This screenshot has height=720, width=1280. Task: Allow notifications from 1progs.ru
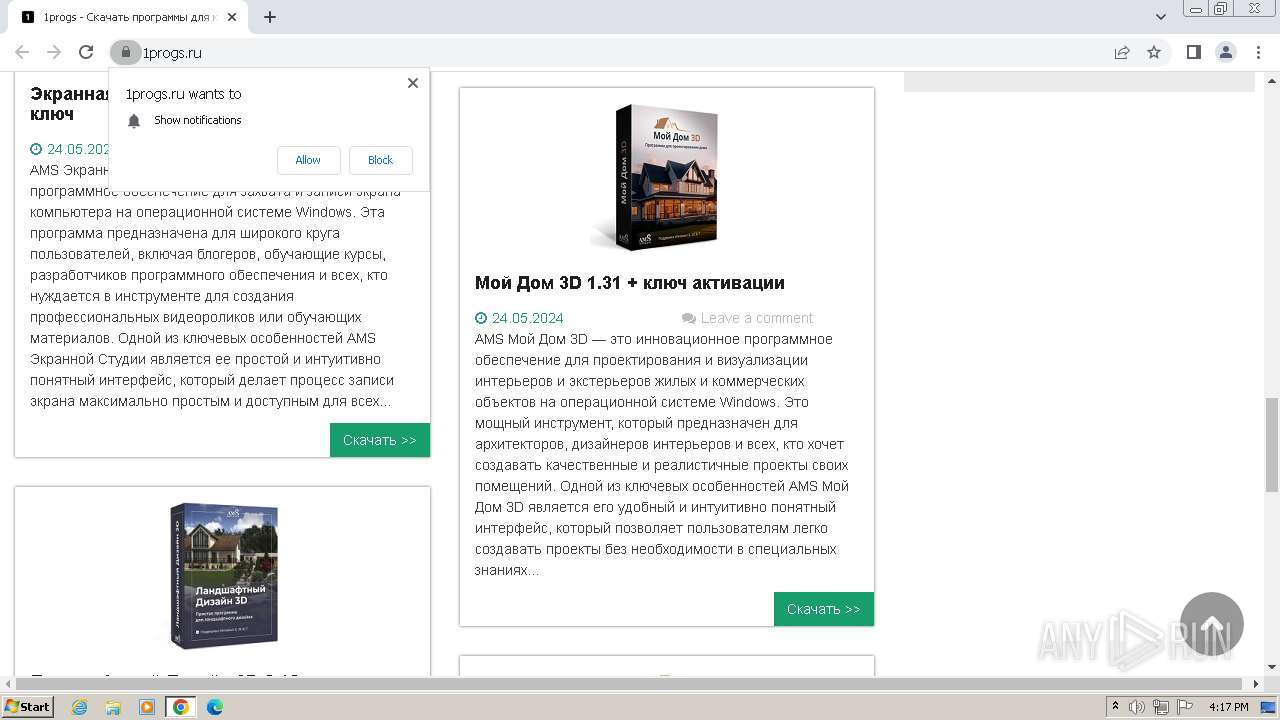click(308, 160)
